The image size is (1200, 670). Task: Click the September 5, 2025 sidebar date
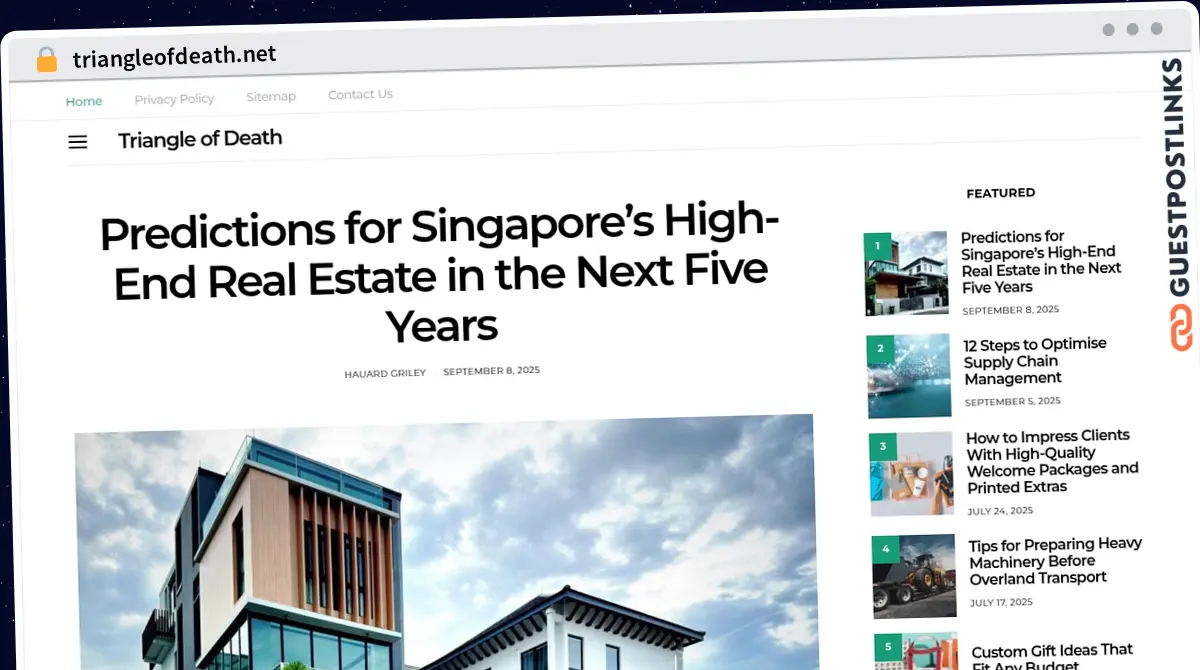(1012, 401)
